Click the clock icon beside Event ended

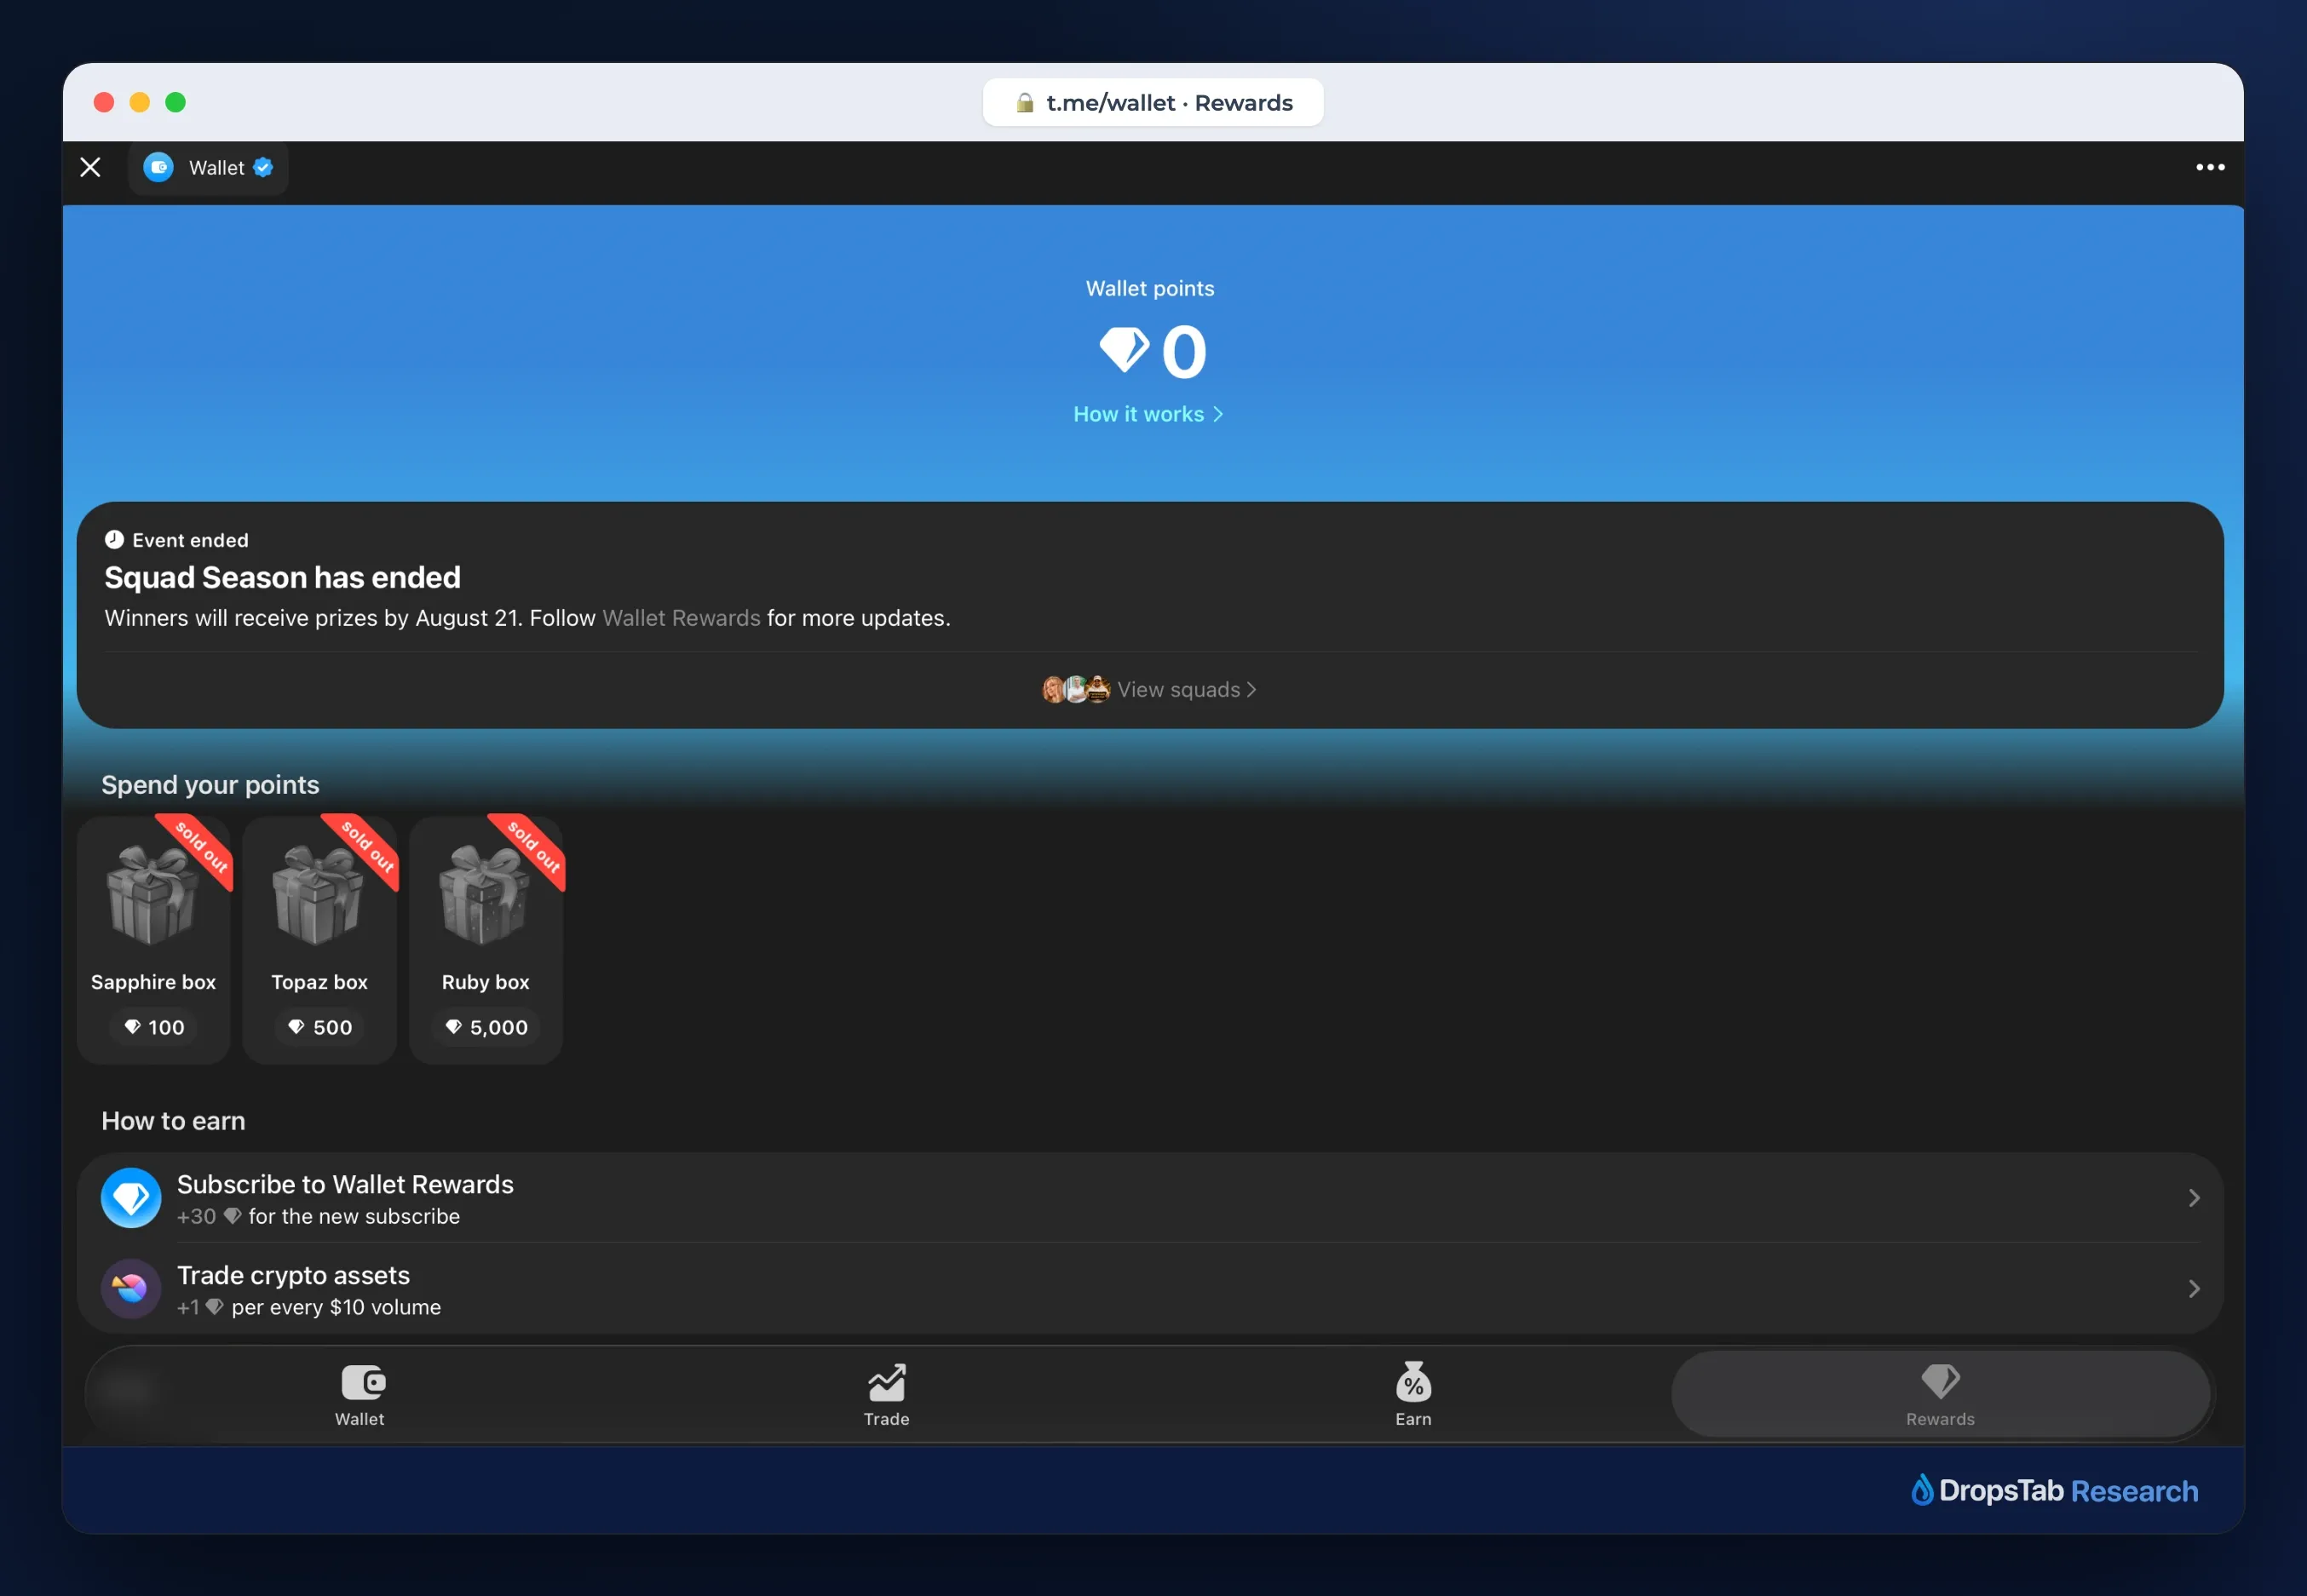pyautogui.click(x=114, y=540)
